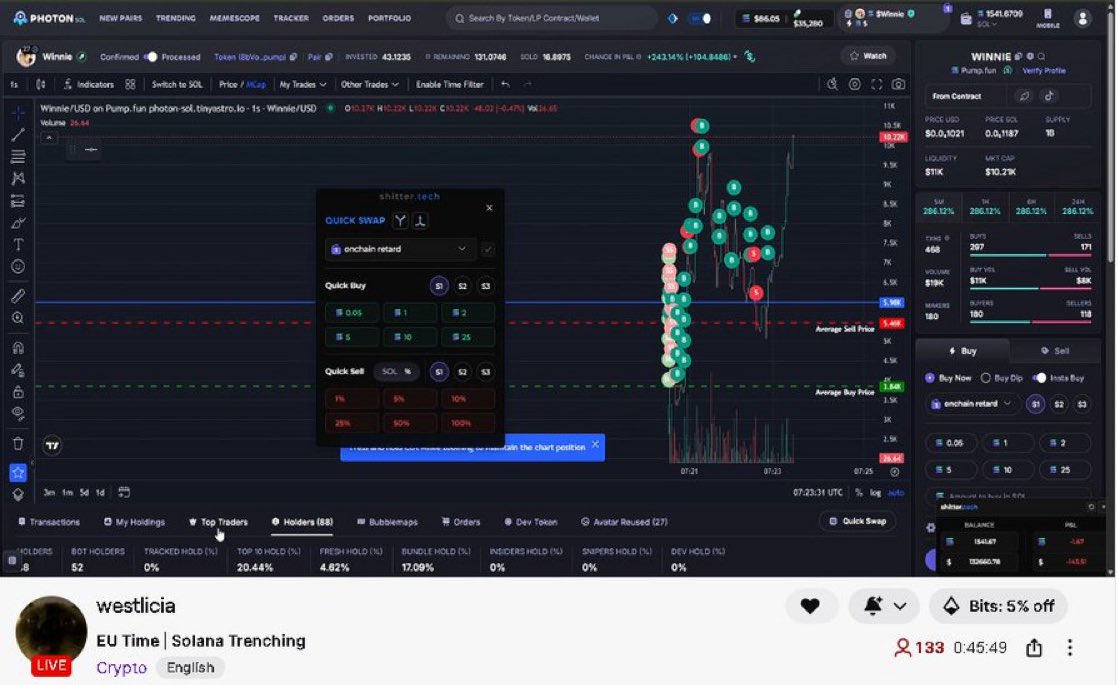Select the emoji sticker tool
The width and height of the screenshot is (1118, 685).
pos(18,267)
